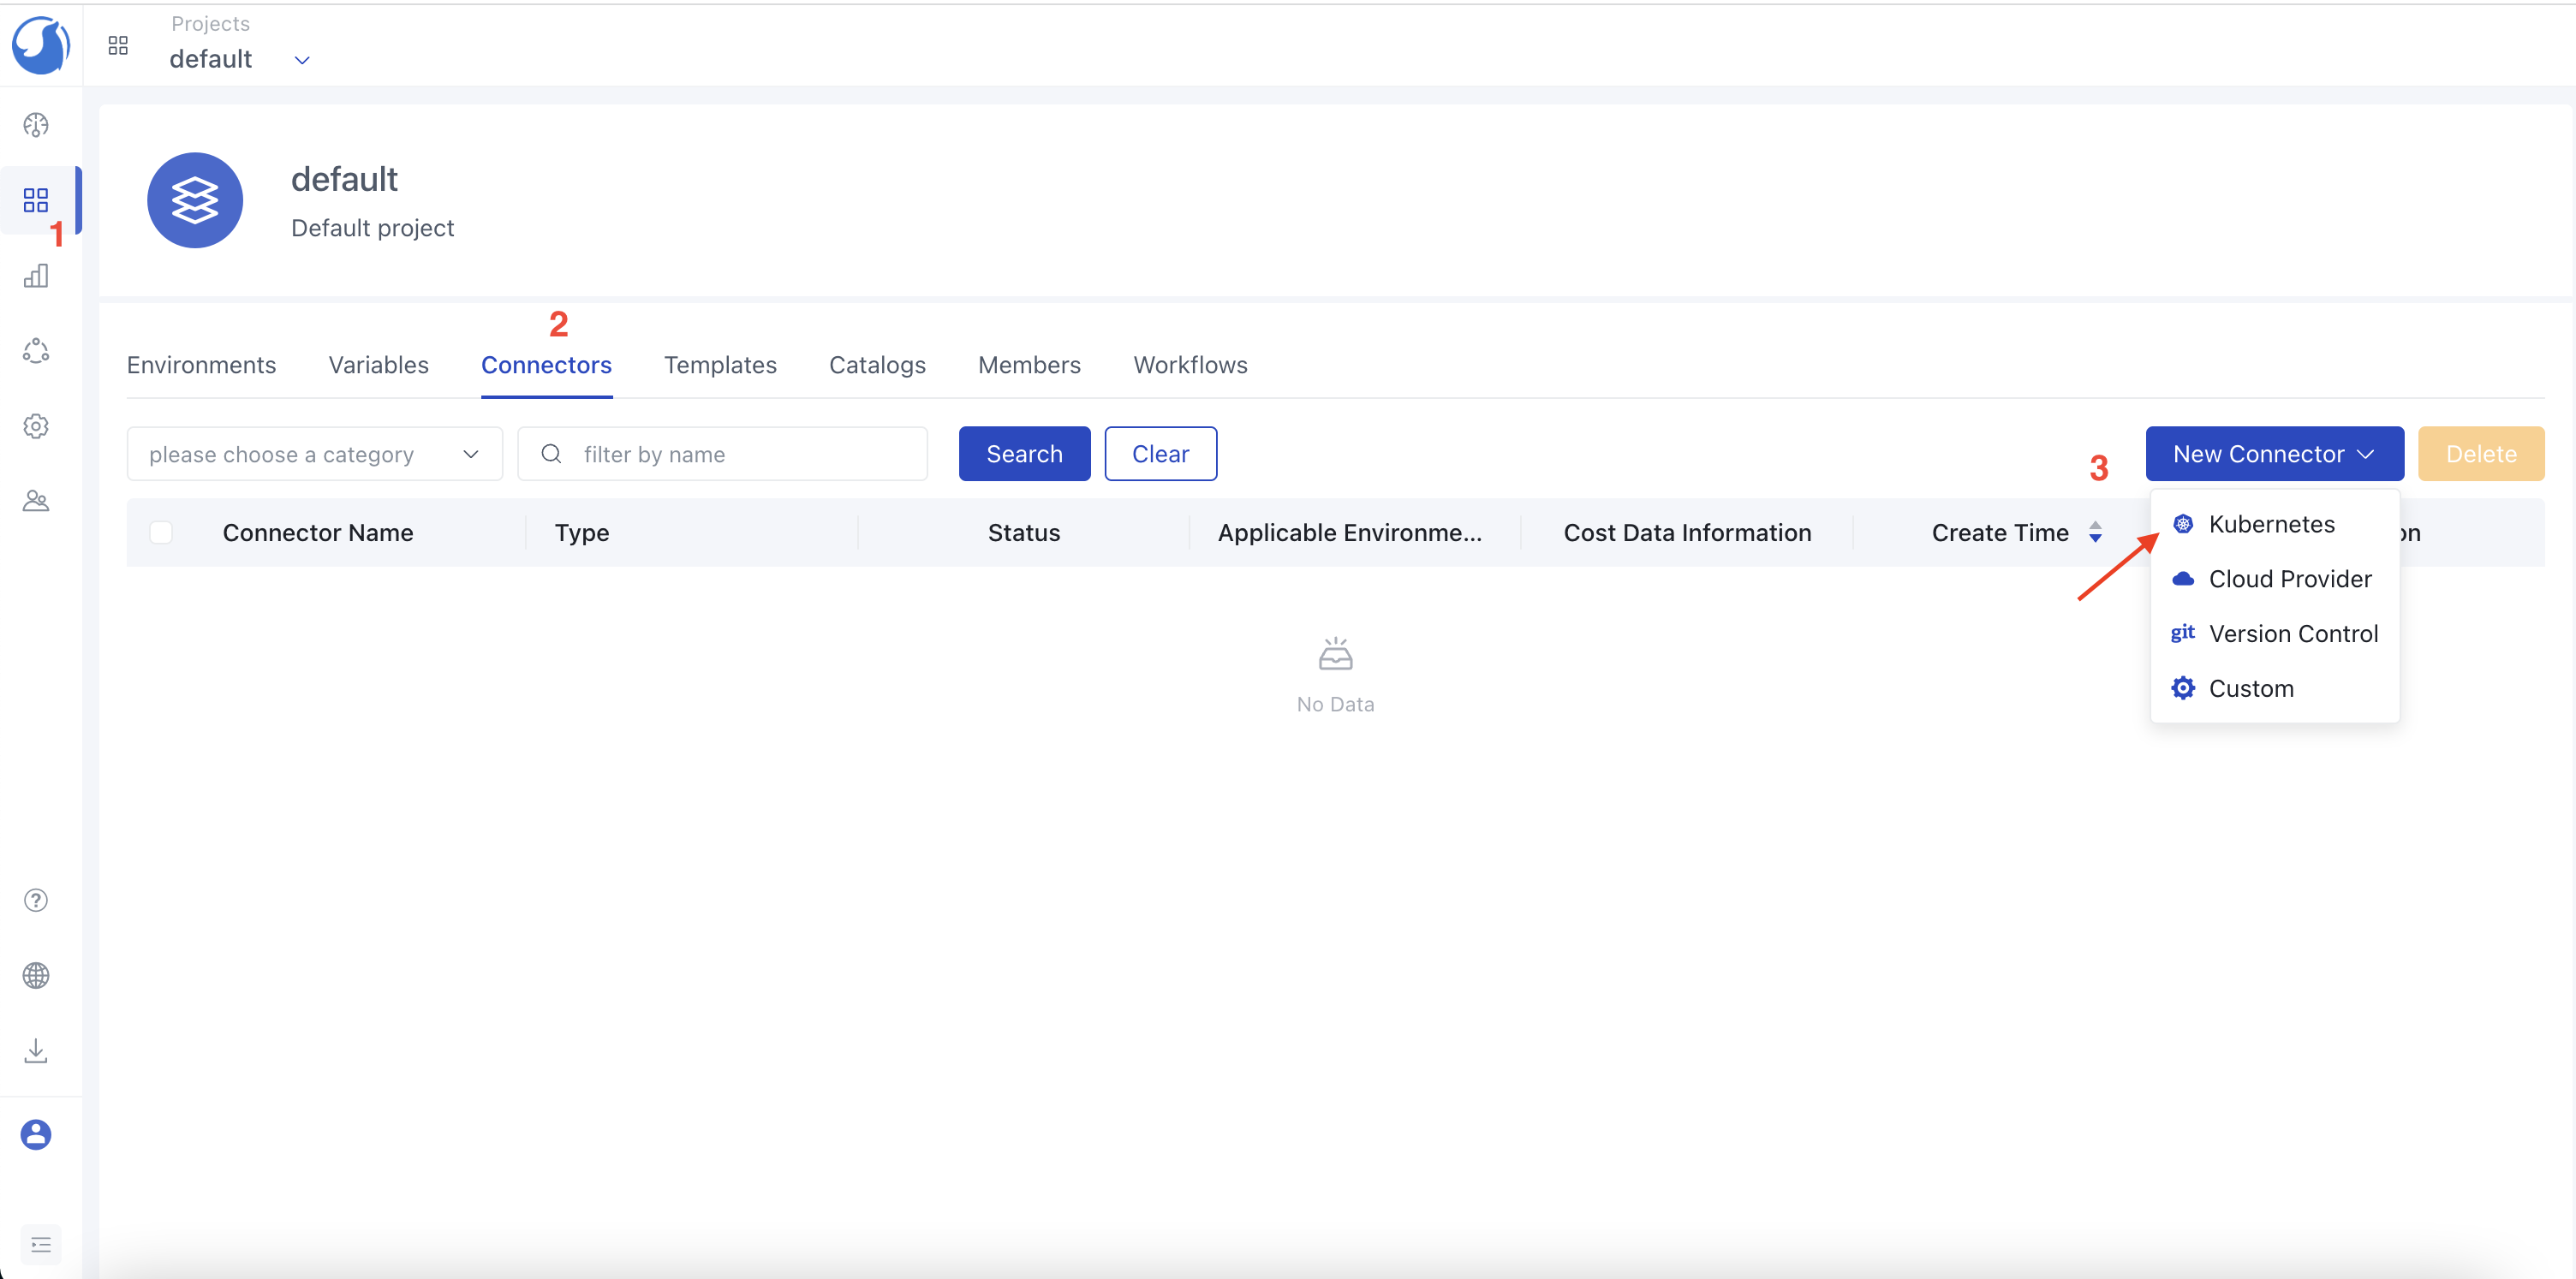Screen dimensions: 2576x1279
Task: Switch to the Templates tab
Action: point(720,365)
